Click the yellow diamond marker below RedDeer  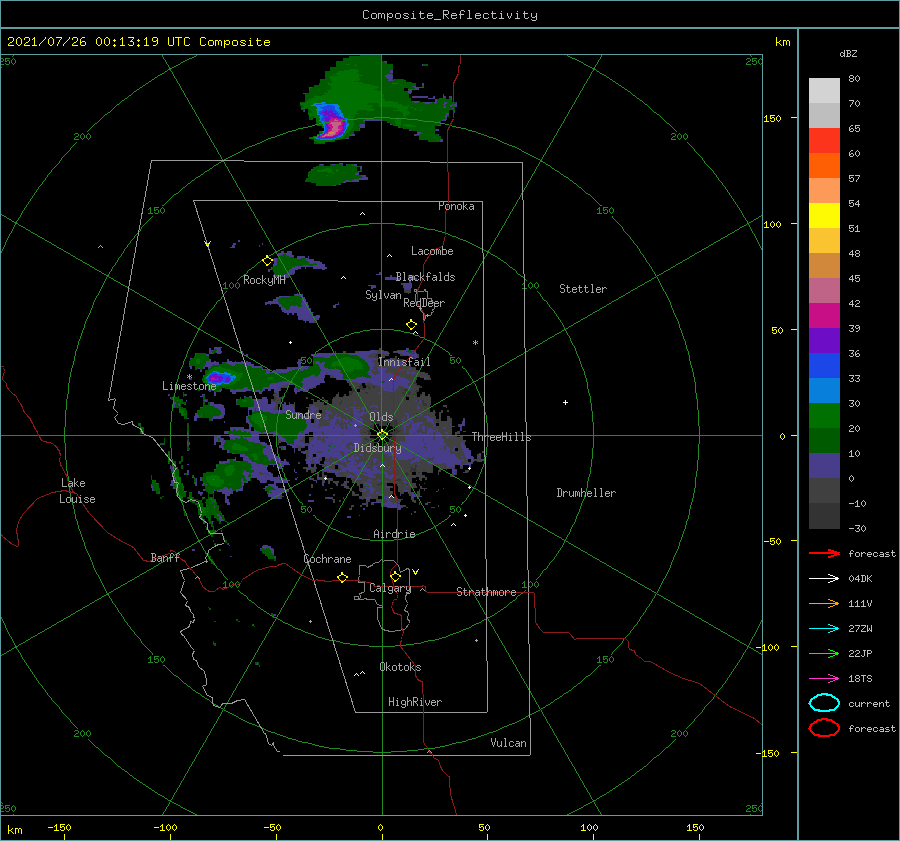[x=412, y=325]
